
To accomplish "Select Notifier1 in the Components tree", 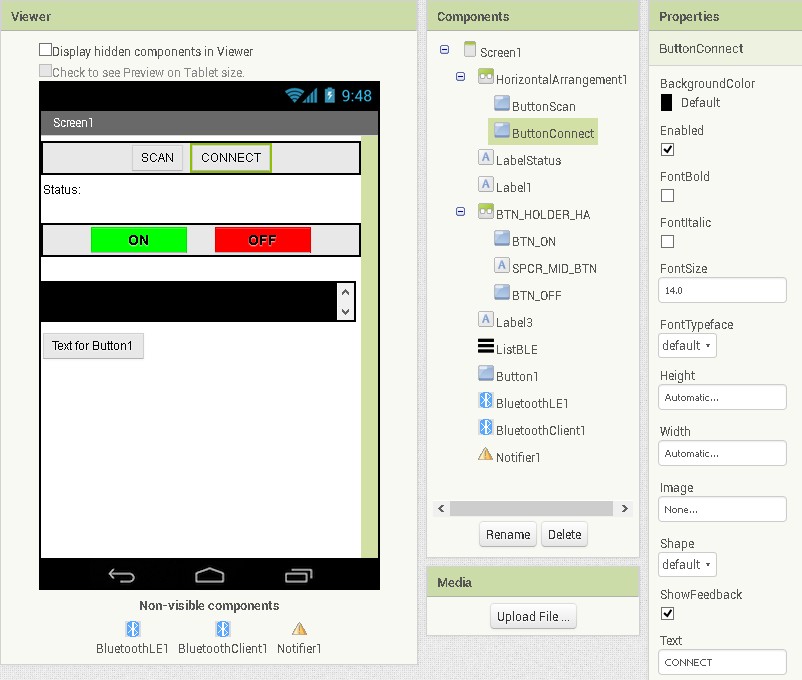I will point(517,457).
